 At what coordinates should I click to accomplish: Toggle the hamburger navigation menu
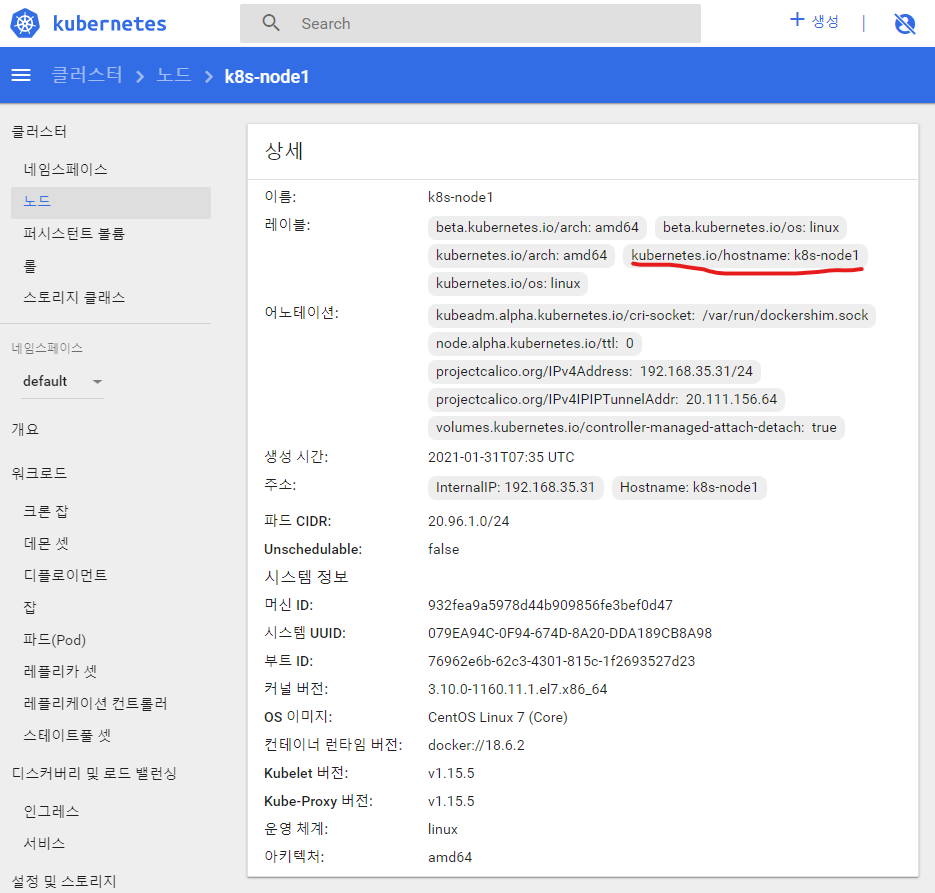(x=21, y=75)
